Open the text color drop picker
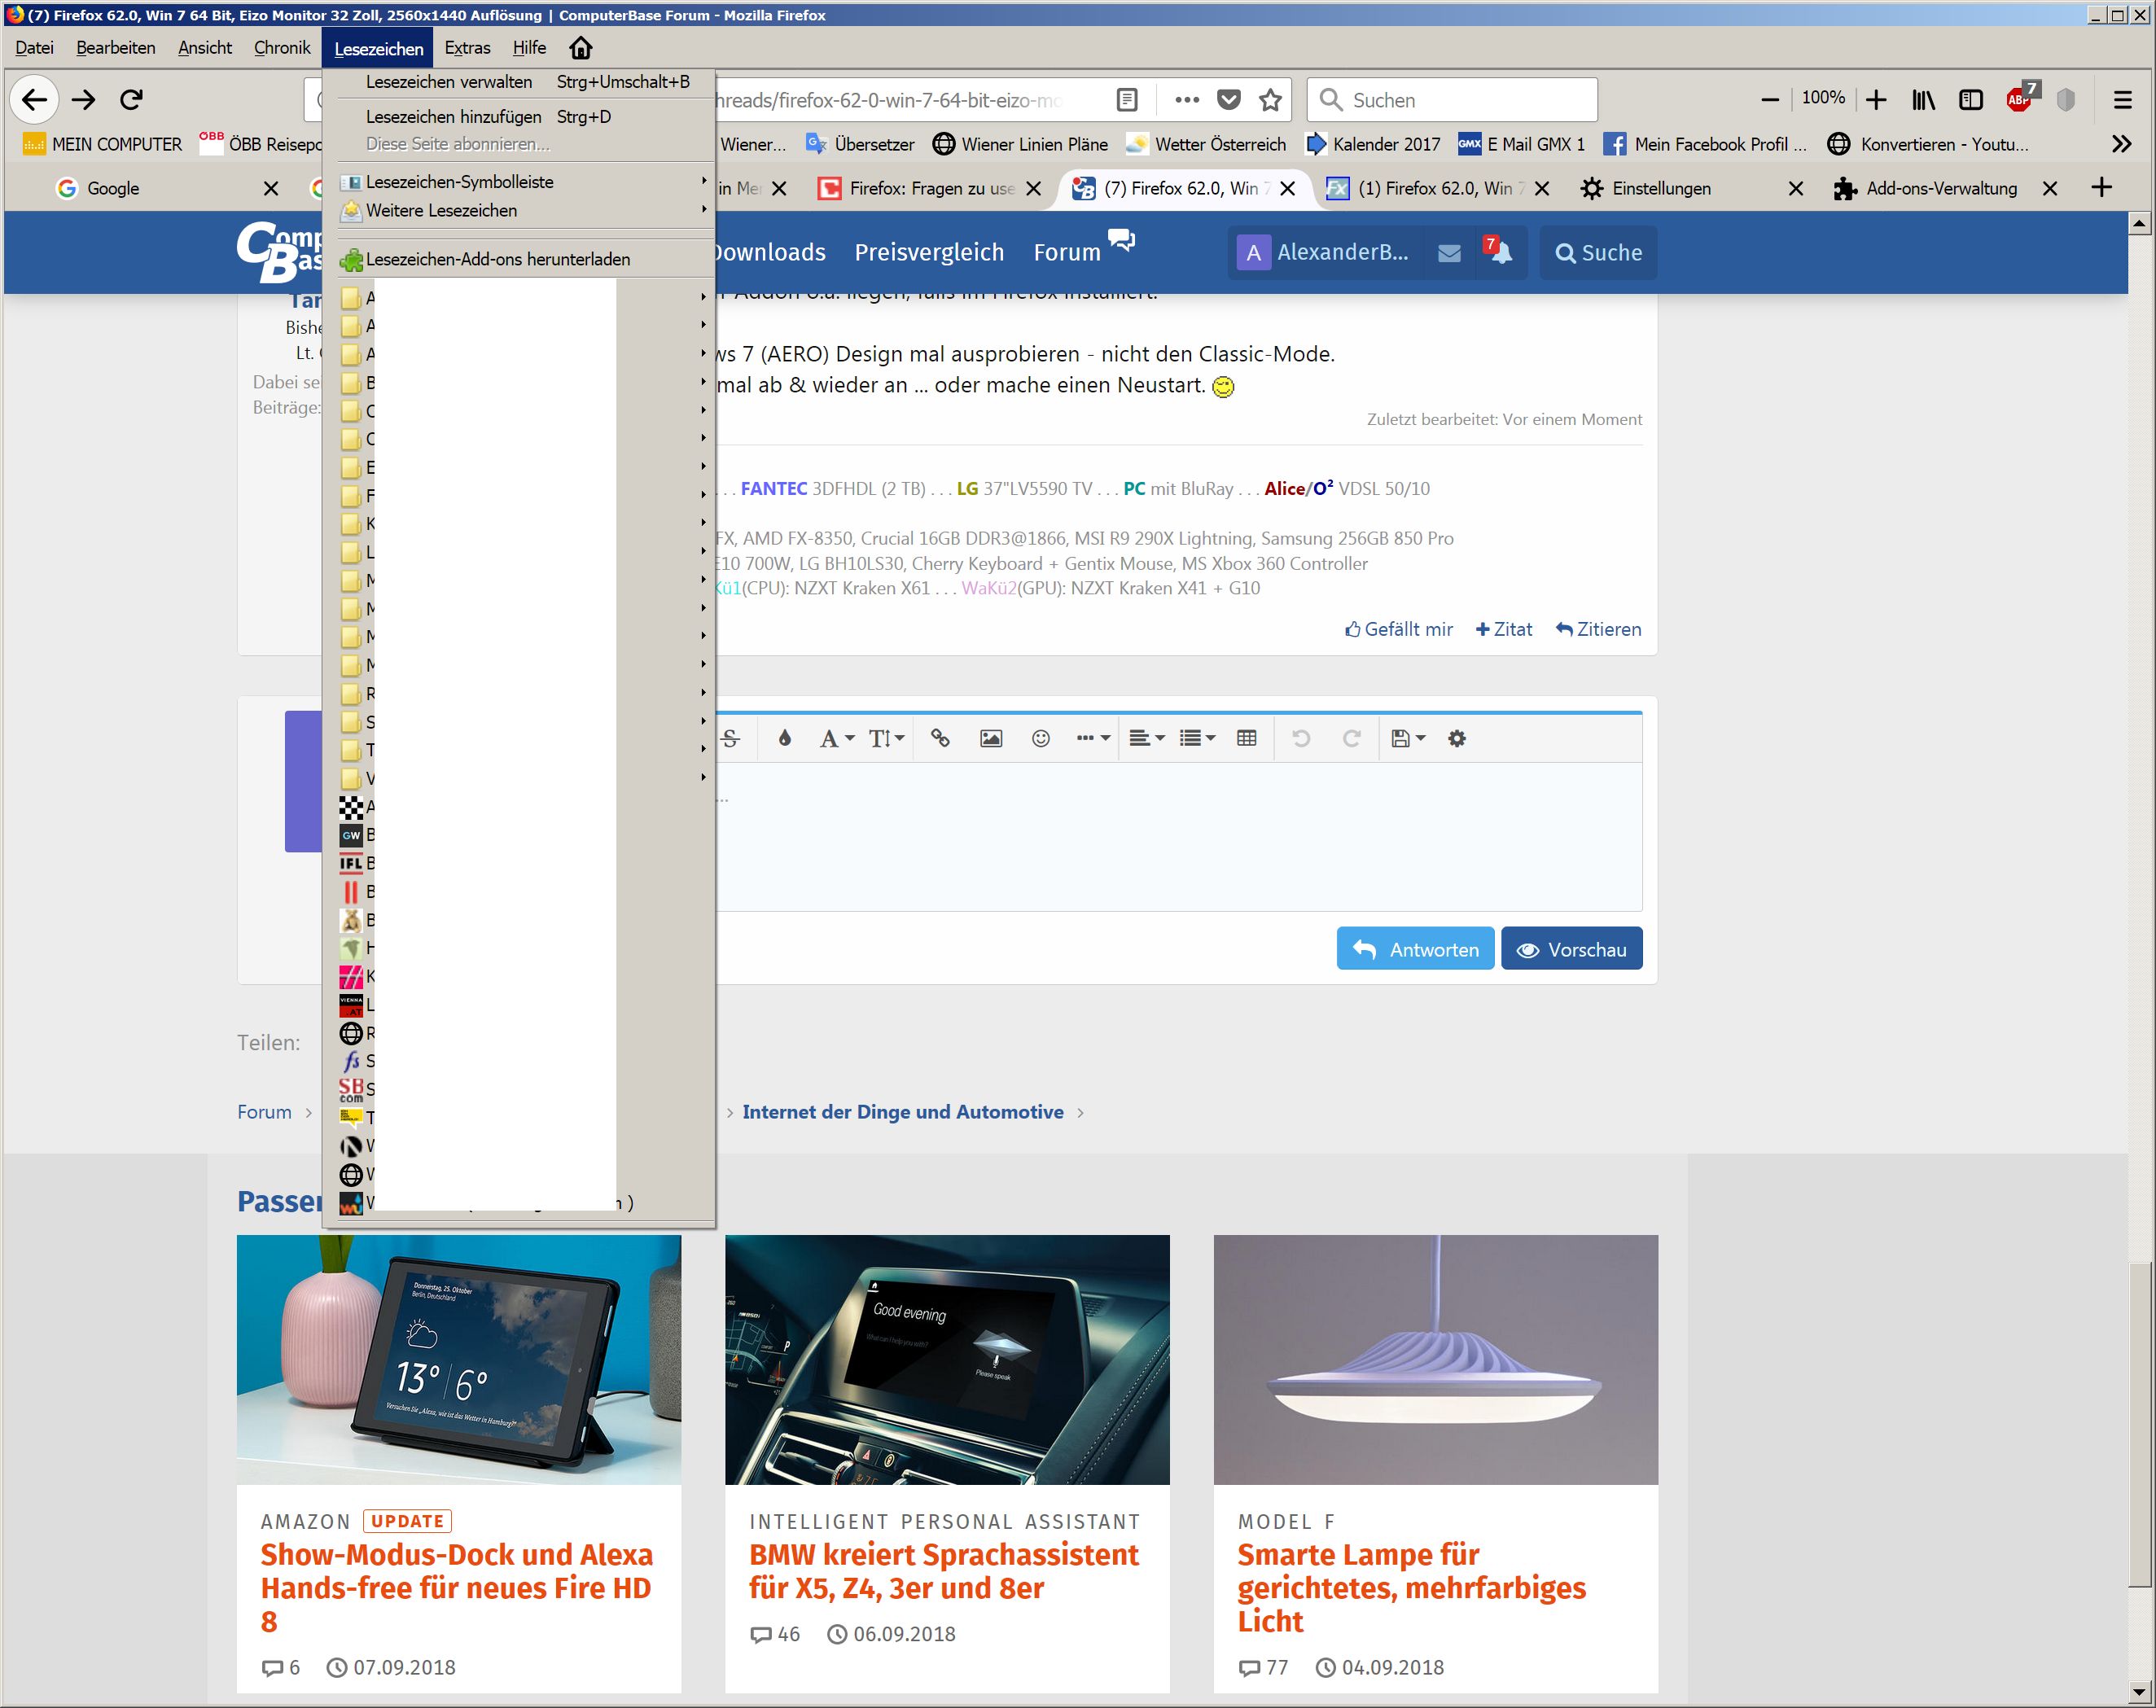This screenshot has width=2156, height=1708. pyautogui.click(x=784, y=738)
